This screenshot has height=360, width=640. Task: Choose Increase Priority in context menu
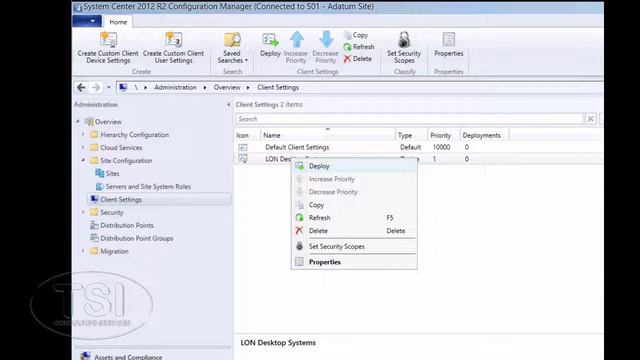(x=354, y=179)
